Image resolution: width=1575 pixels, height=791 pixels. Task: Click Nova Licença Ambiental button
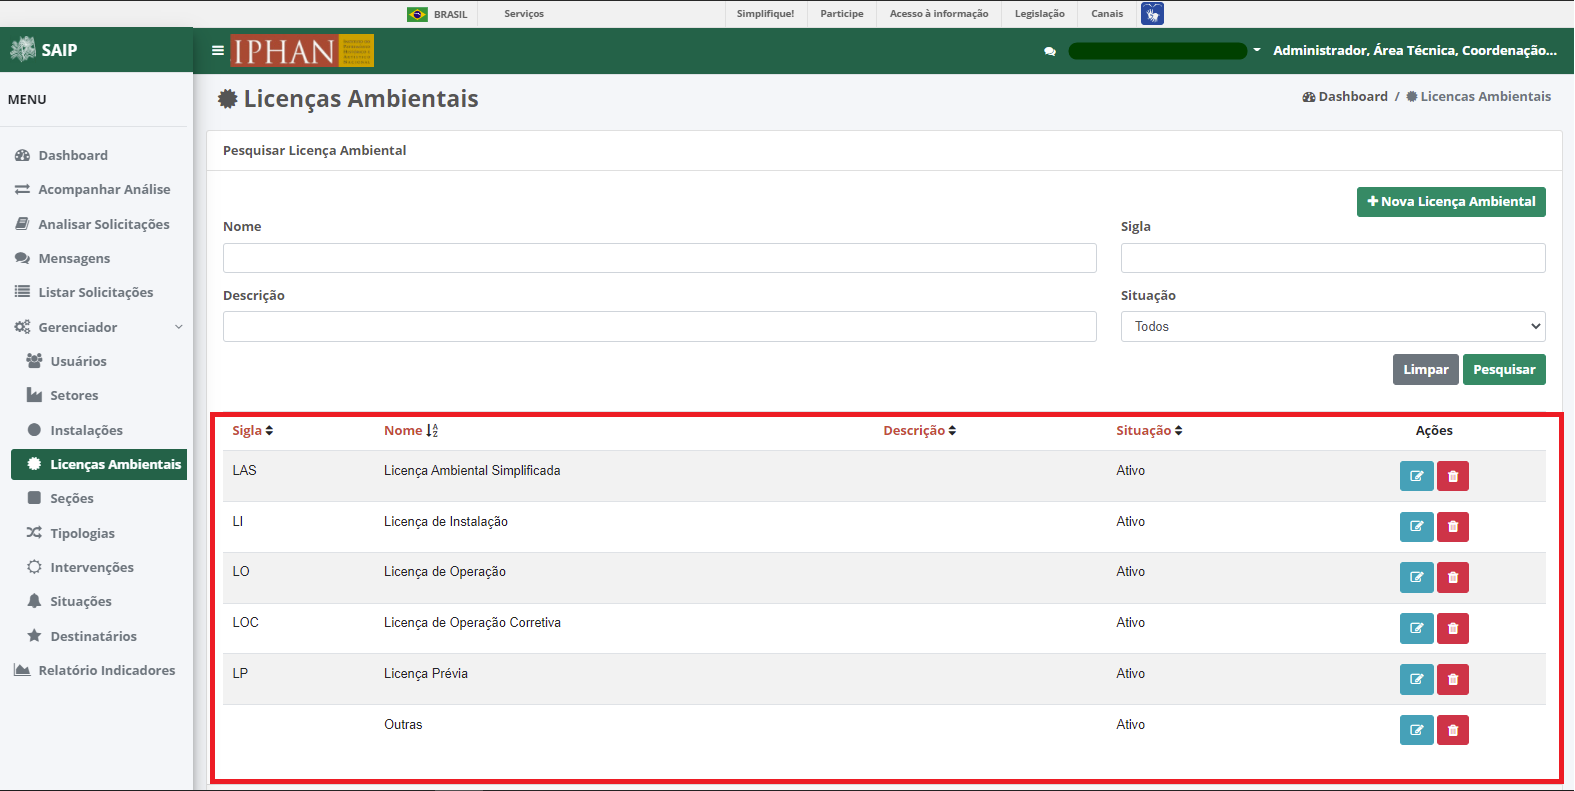(1451, 202)
